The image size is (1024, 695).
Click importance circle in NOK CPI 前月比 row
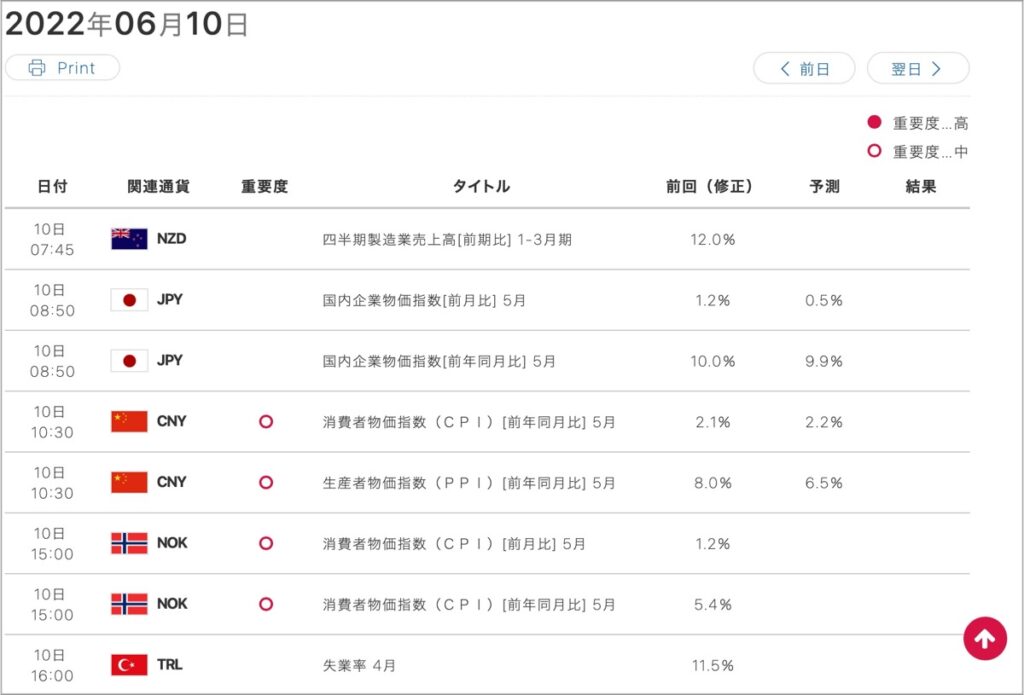266,543
